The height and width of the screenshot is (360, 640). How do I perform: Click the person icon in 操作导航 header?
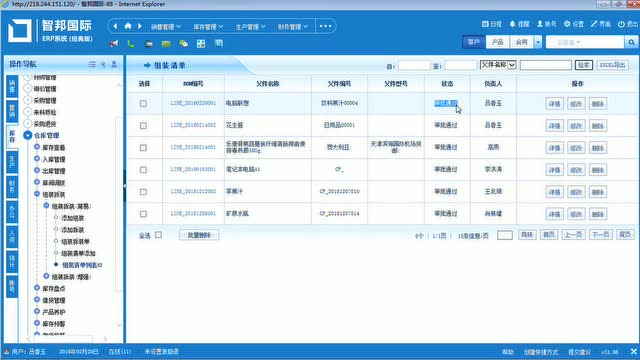pos(114,64)
